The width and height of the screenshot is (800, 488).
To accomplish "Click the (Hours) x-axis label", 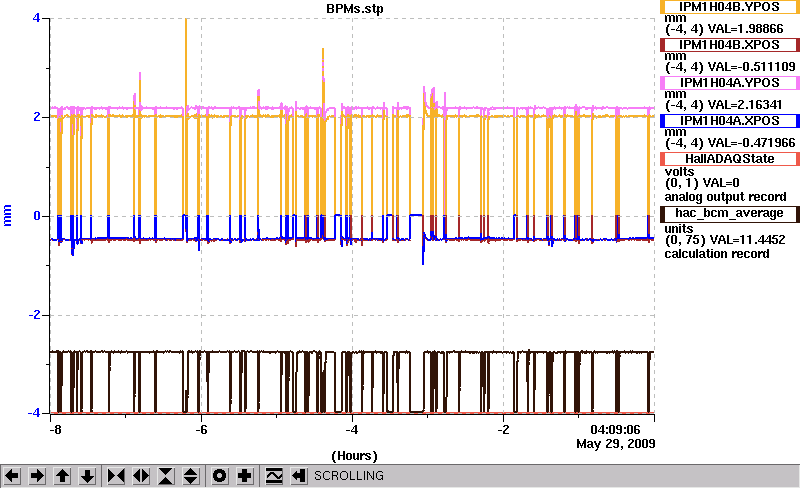I will click(355, 456).
